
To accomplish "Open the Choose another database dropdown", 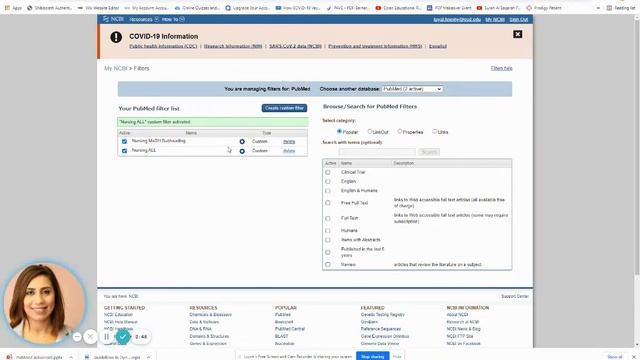I will coord(412,89).
